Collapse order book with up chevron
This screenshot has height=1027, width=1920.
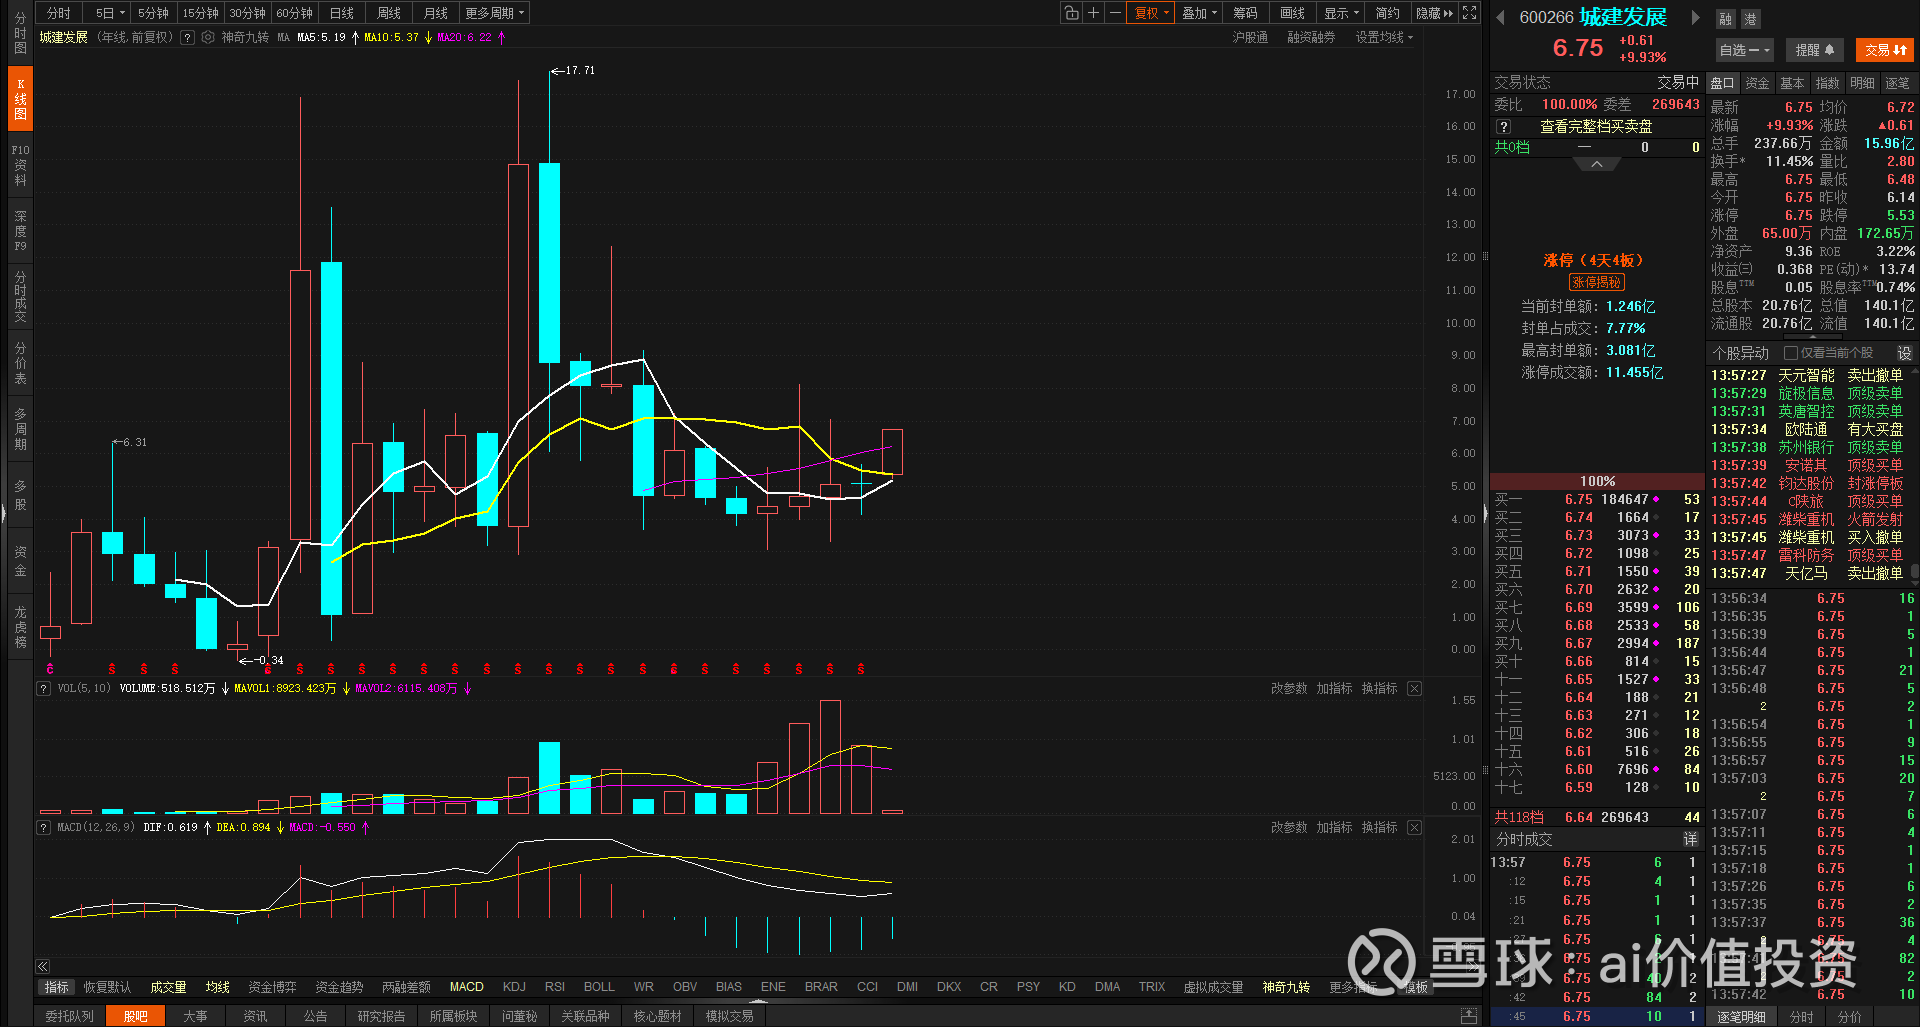[x=1597, y=164]
